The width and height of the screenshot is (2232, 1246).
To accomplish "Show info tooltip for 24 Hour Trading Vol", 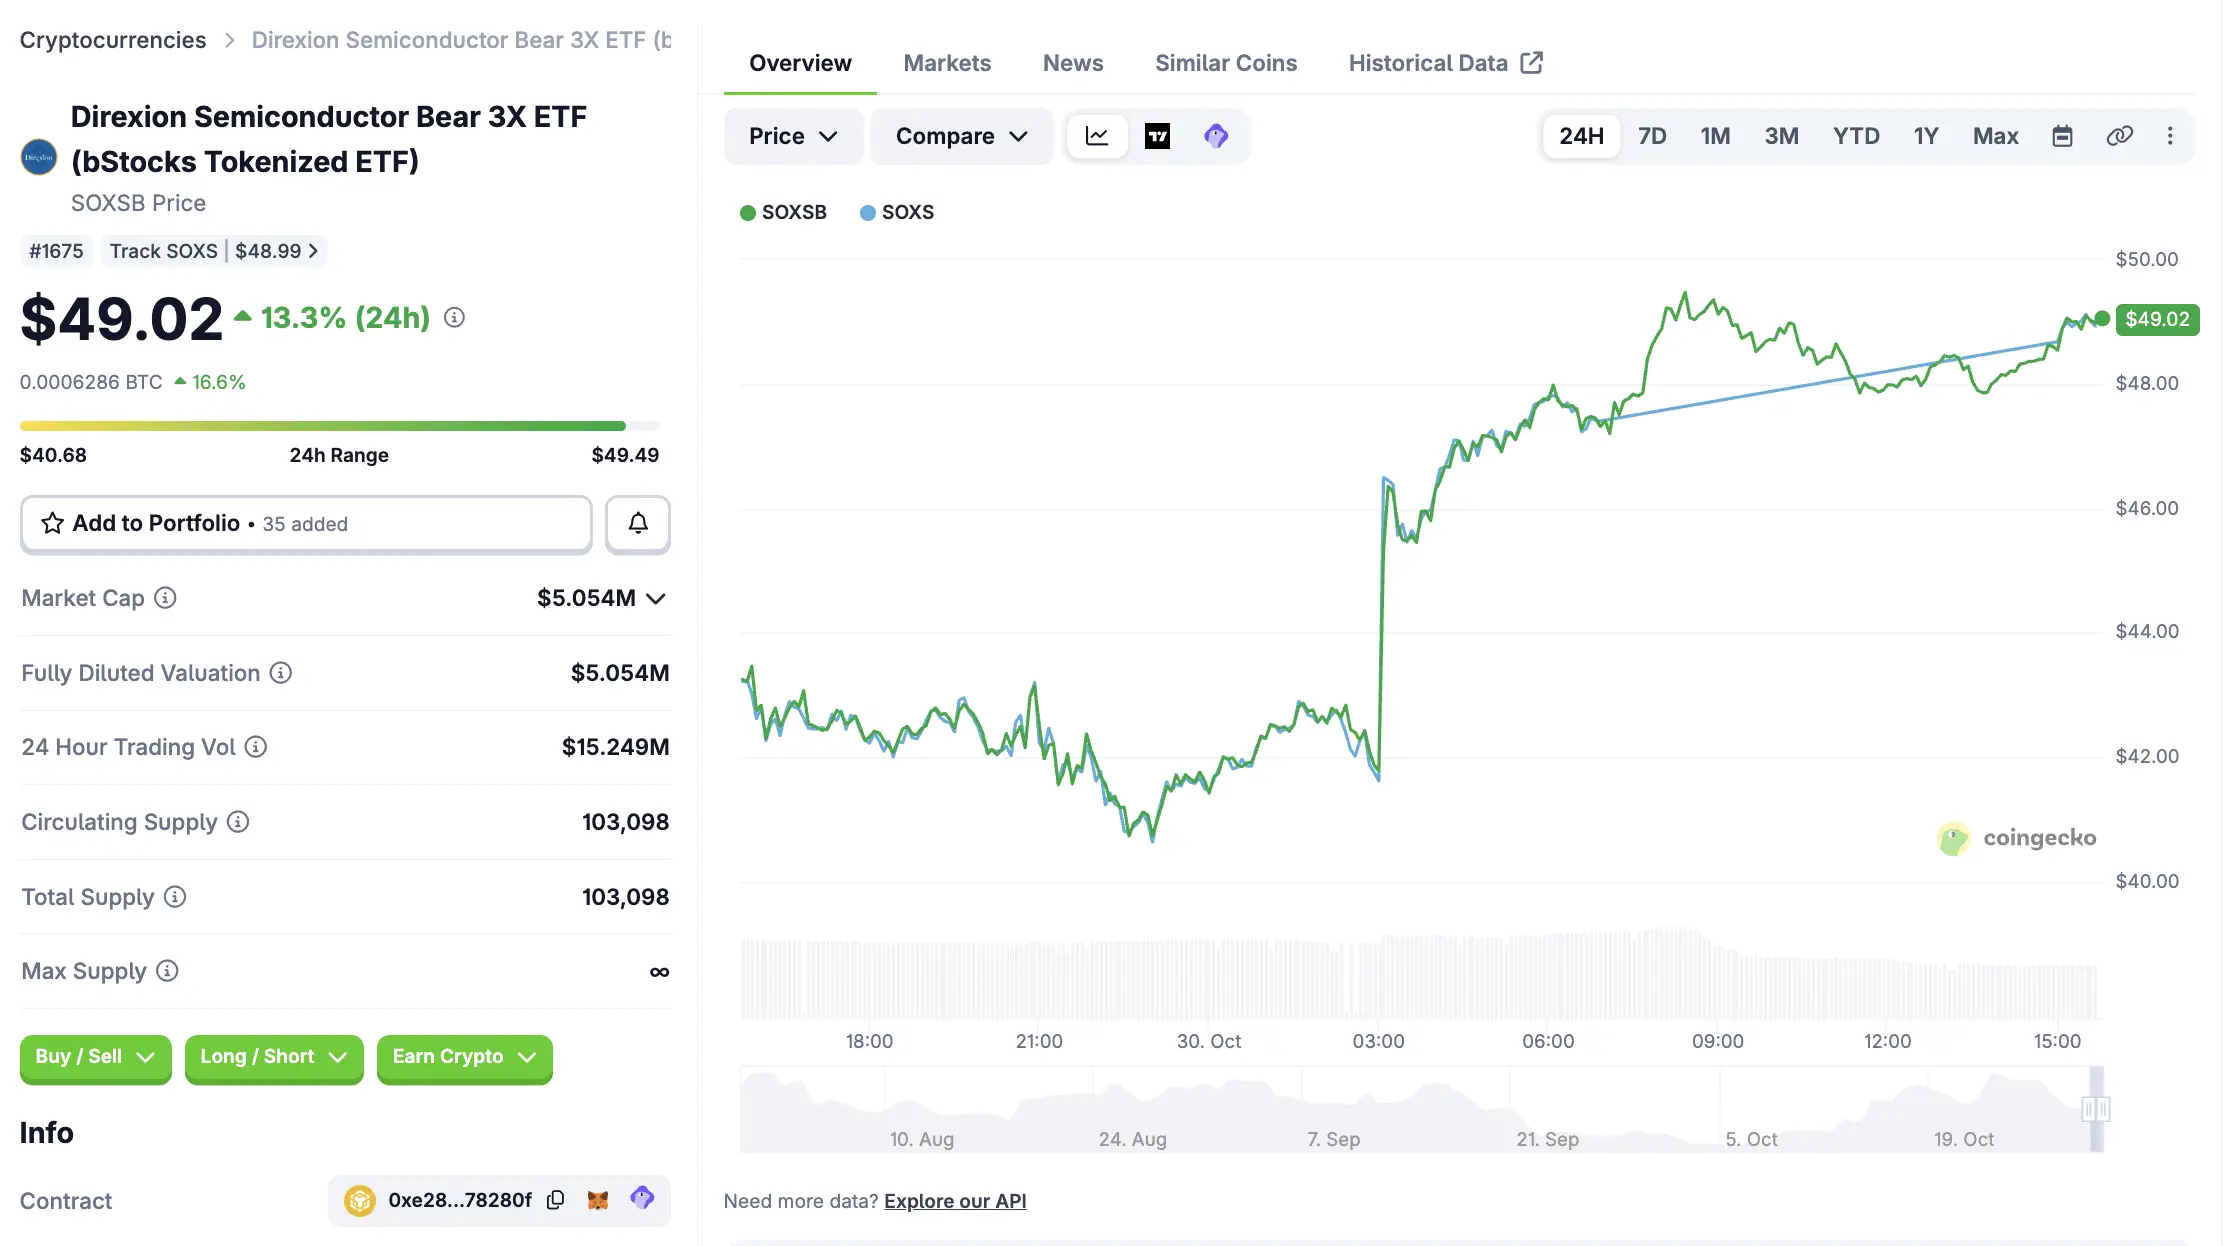I will (256, 747).
